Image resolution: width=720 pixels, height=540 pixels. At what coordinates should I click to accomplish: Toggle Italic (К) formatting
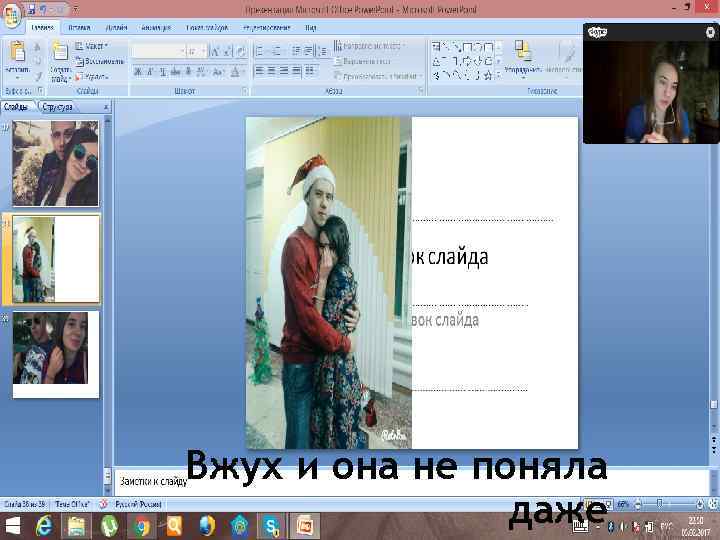click(150, 71)
